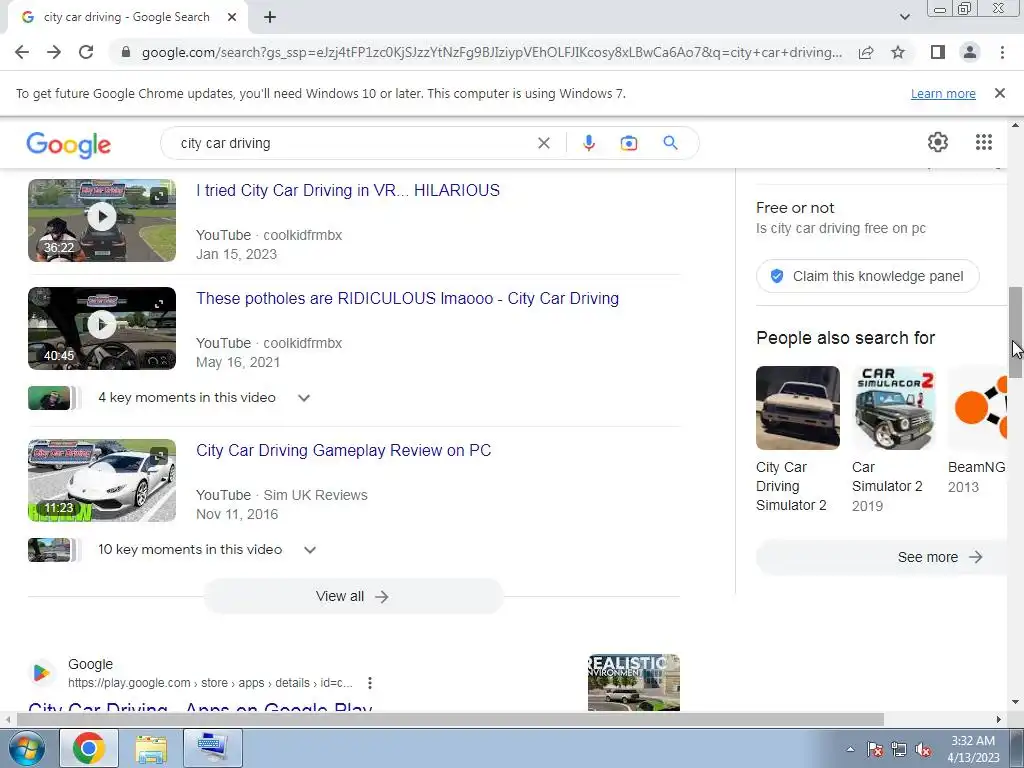Image resolution: width=1024 pixels, height=768 pixels.
Task: Open City Car Driving Simulator 2 card
Action: tap(797, 440)
